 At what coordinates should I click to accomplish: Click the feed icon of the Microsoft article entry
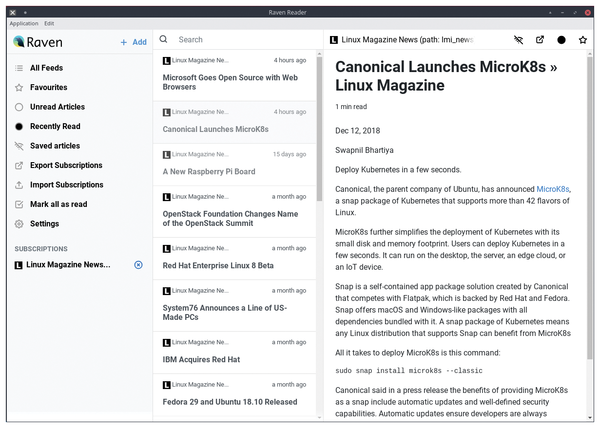point(166,60)
